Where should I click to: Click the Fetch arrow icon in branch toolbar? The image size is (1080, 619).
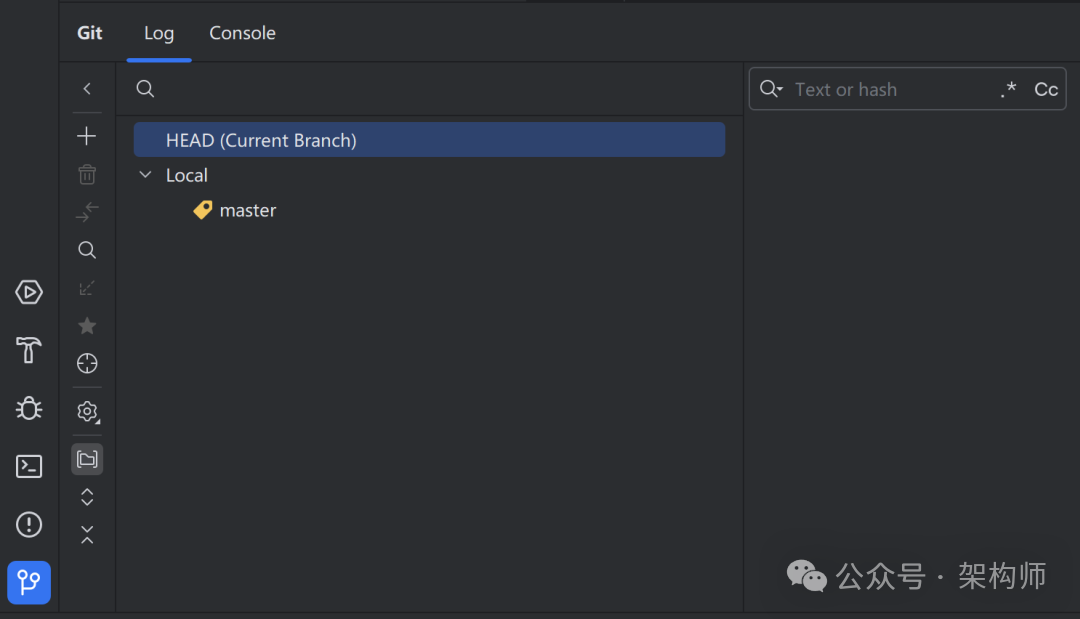point(87,288)
